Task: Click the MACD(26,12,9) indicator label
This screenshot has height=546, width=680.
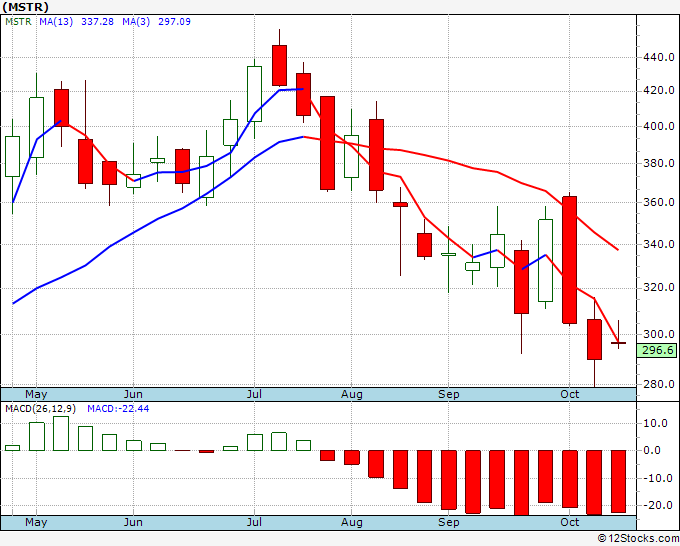Action: point(40,409)
